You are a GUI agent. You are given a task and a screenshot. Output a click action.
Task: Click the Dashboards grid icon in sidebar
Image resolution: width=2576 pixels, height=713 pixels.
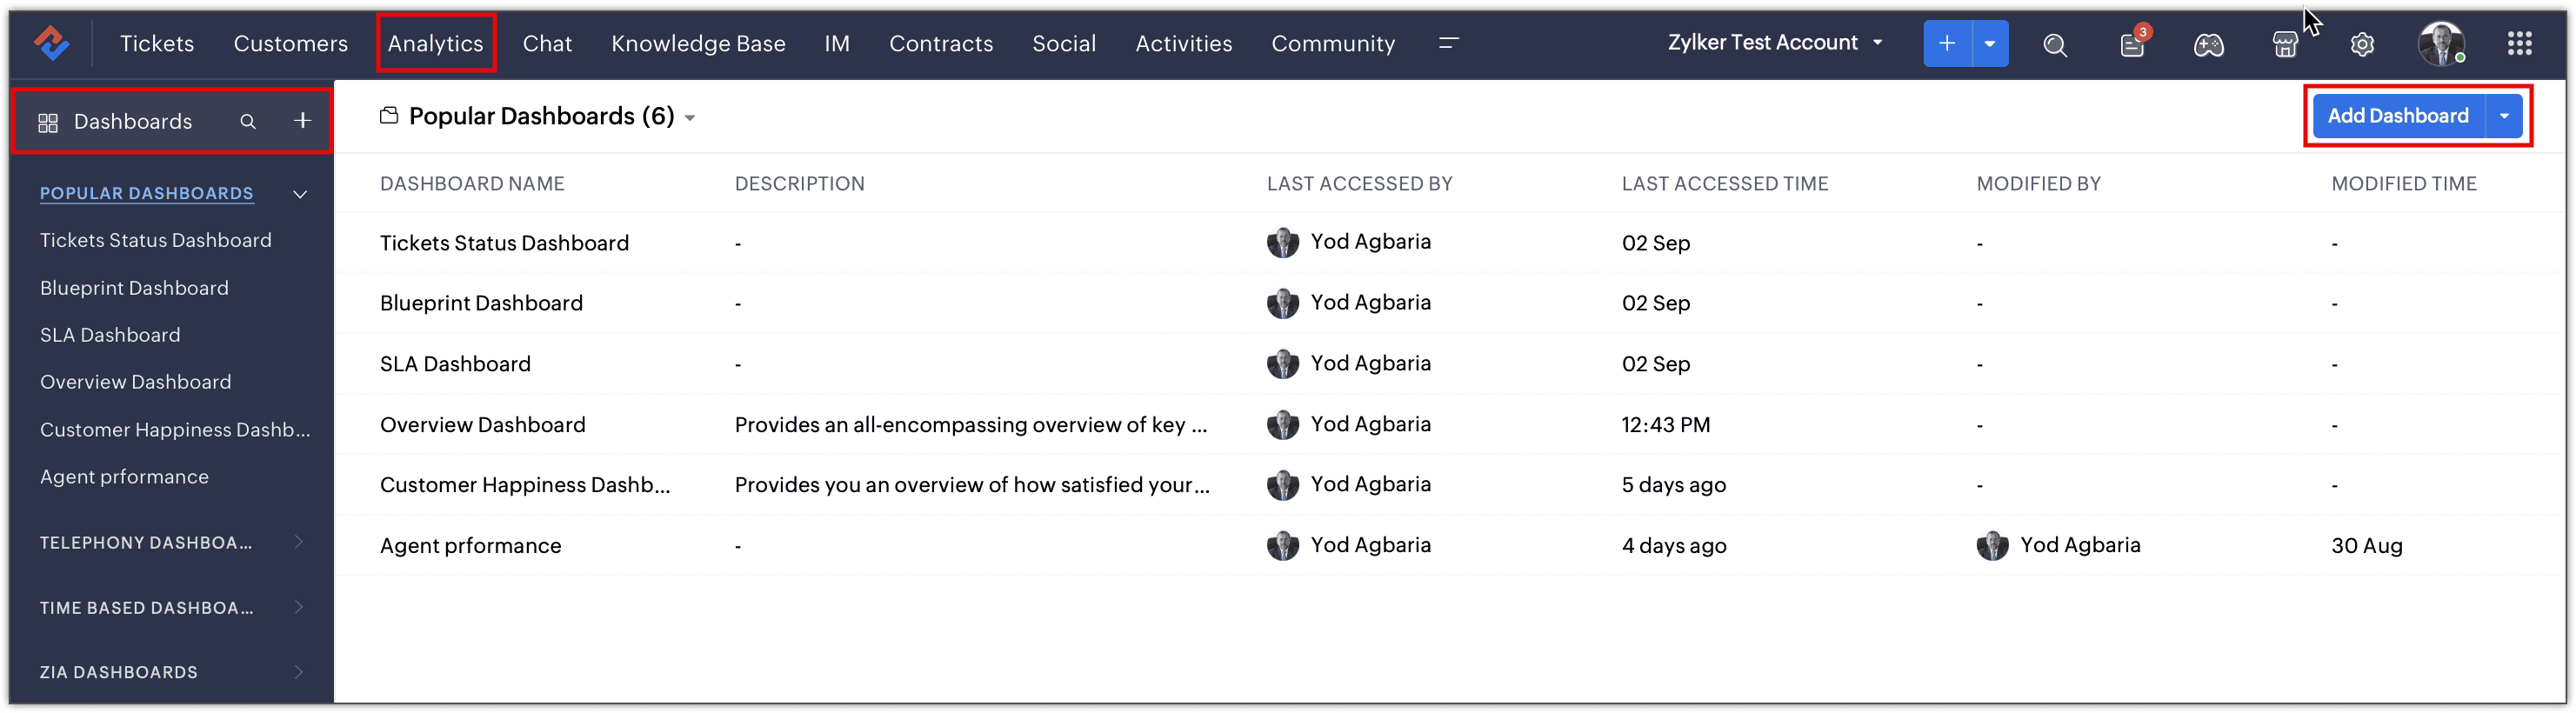(48, 122)
